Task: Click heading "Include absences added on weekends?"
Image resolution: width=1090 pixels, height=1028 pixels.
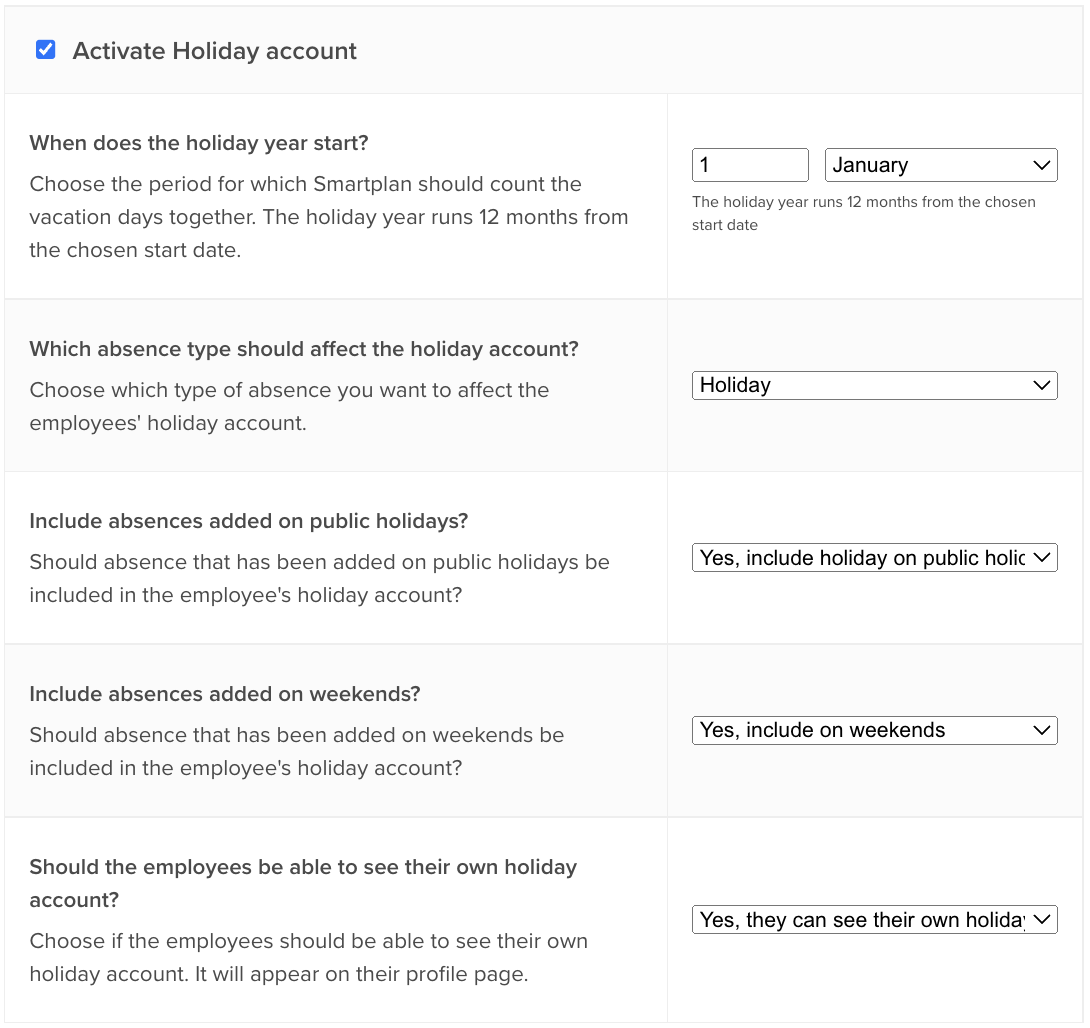Action: click(x=225, y=694)
